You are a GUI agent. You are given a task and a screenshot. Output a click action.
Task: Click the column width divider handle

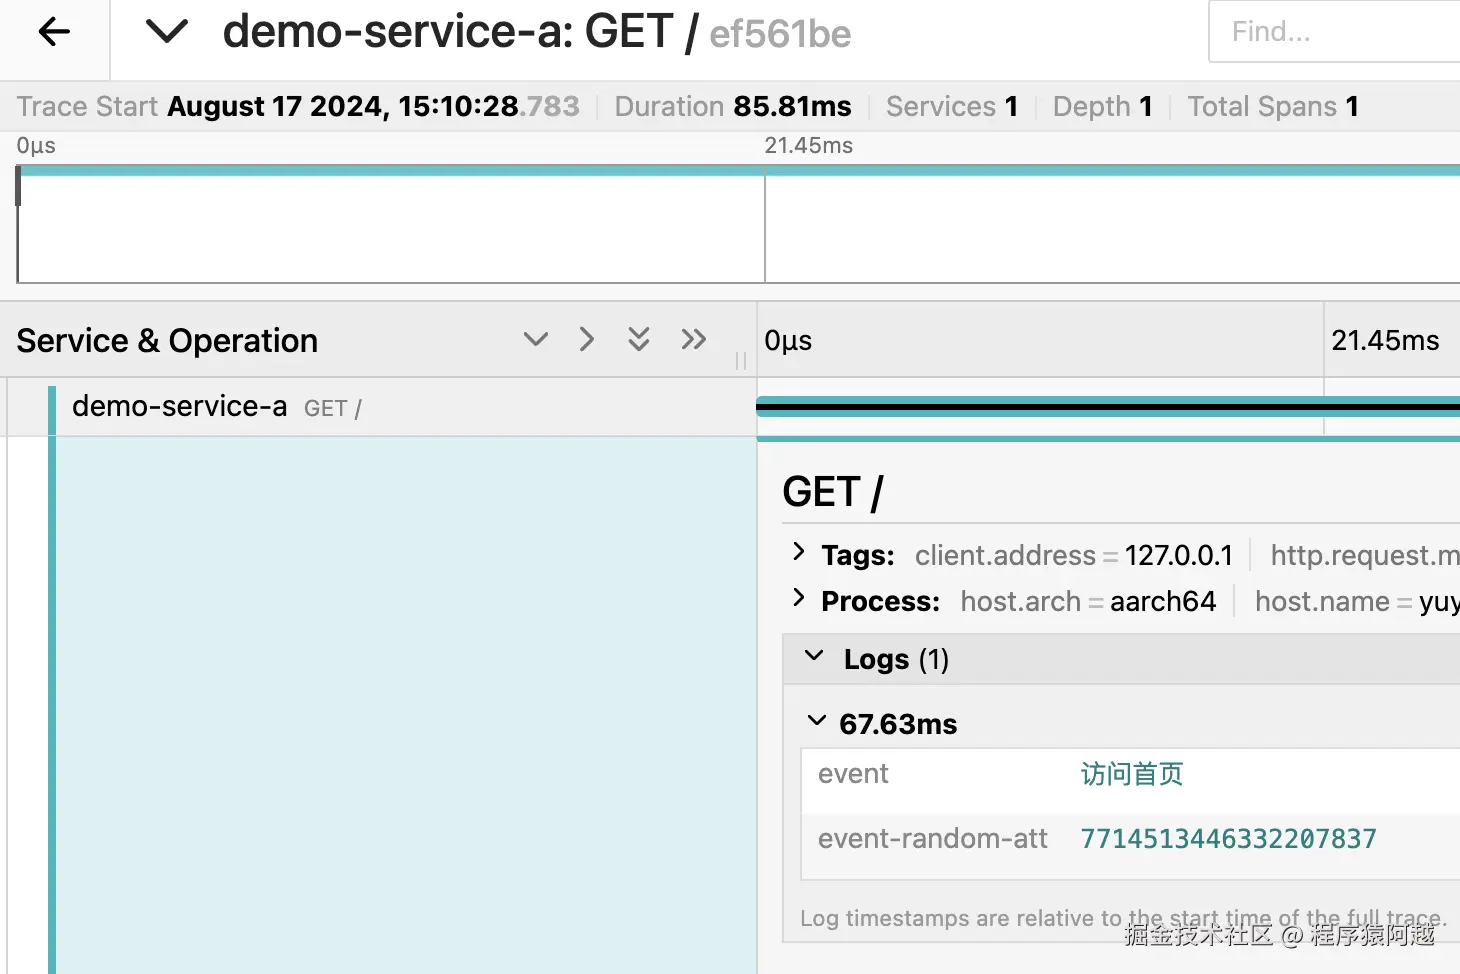tap(741, 360)
